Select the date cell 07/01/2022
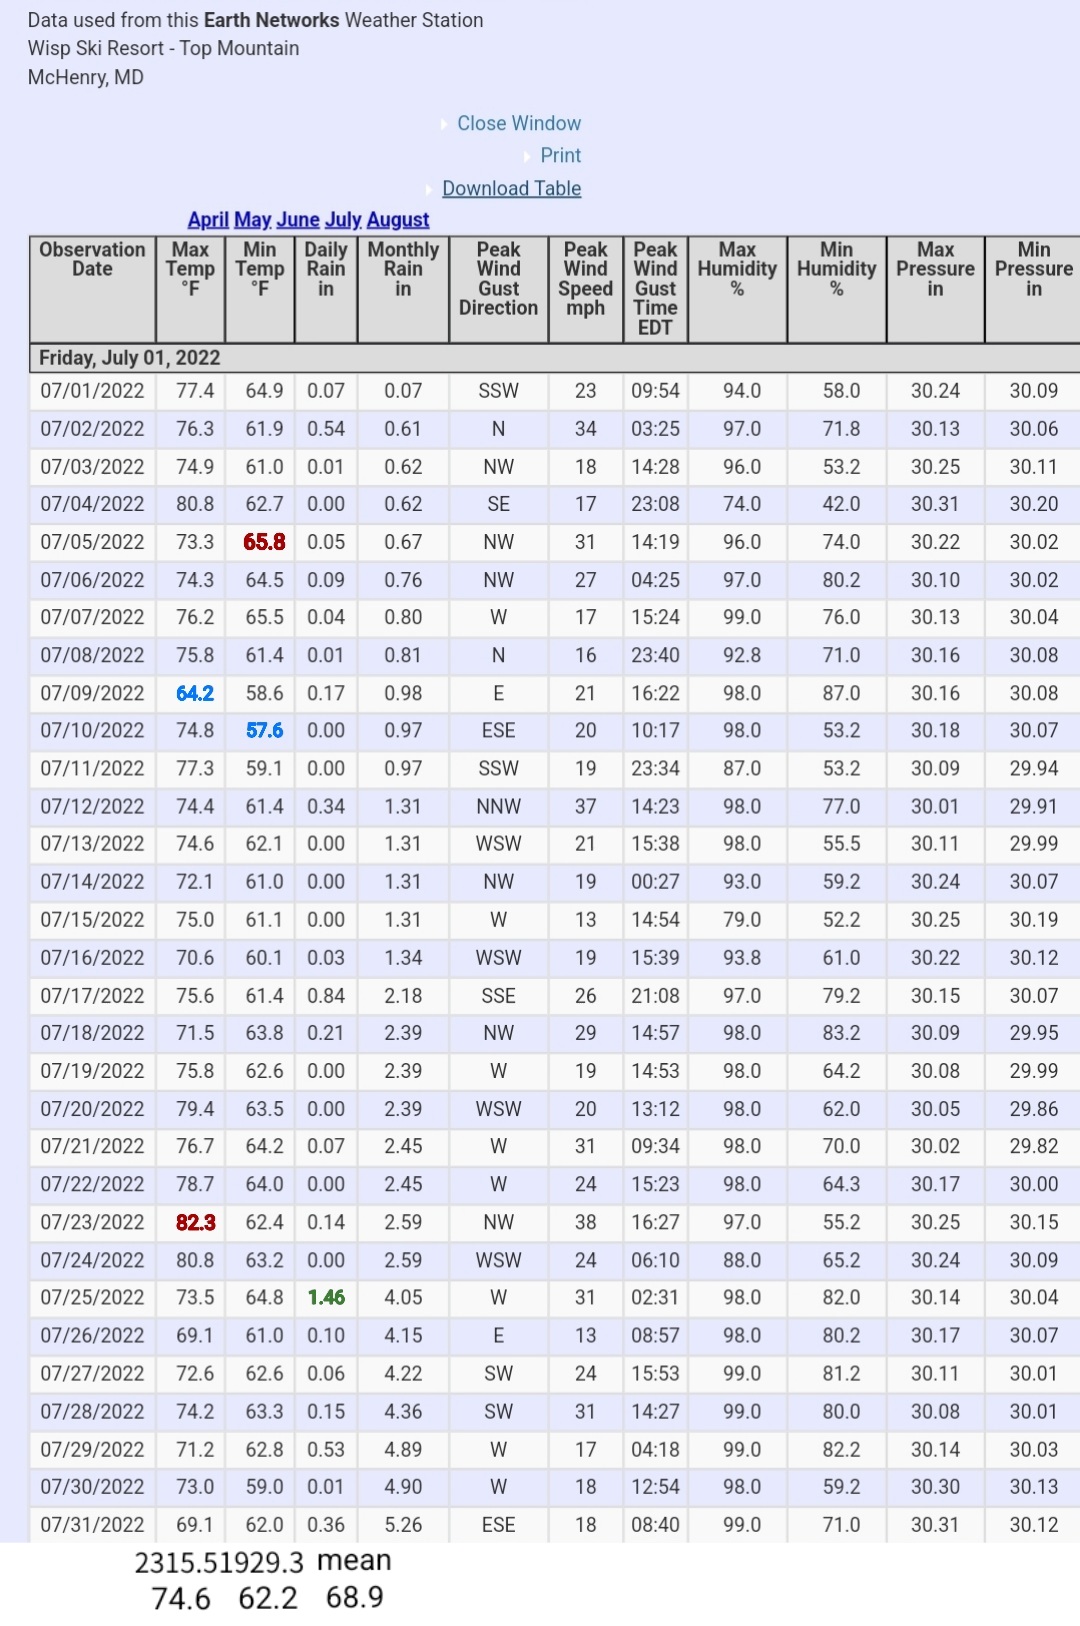Viewport: 1080px width, 1626px height. point(92,391)
